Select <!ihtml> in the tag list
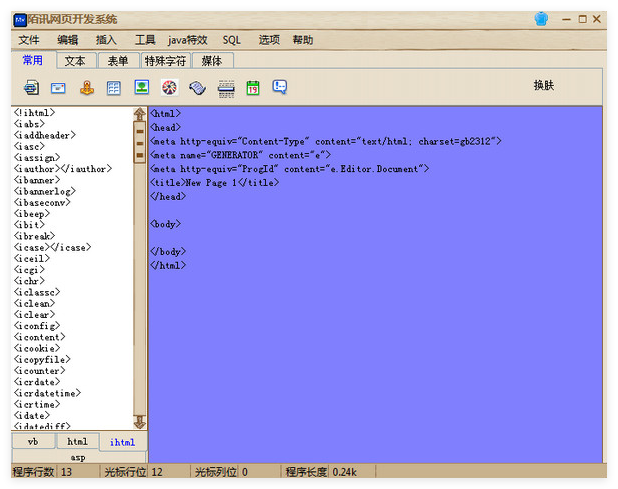The width and height of the screenshot is (618, 489). 34,113
